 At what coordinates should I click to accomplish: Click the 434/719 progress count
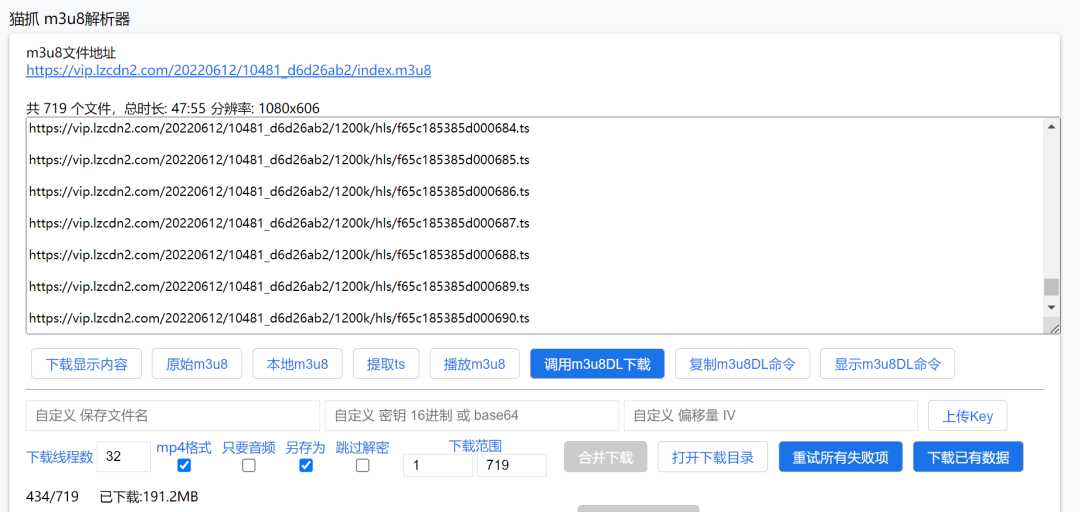[x=52, y=496]
